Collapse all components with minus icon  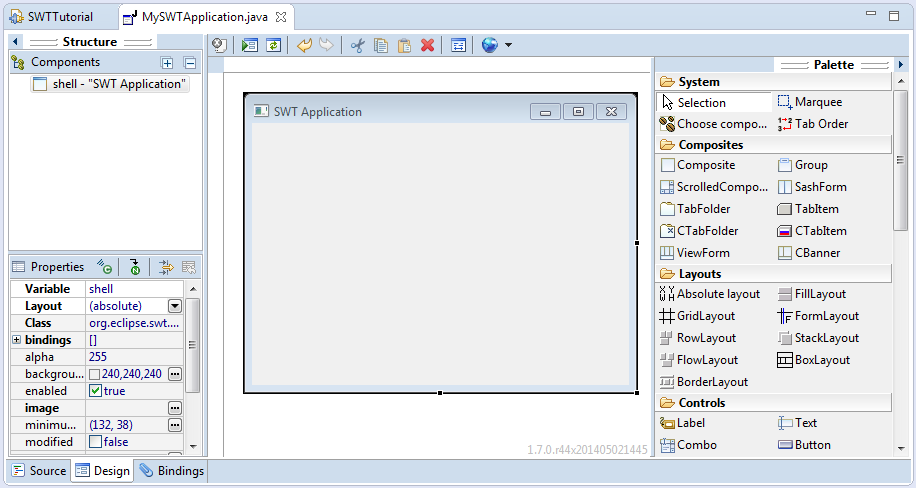[190, 63]
